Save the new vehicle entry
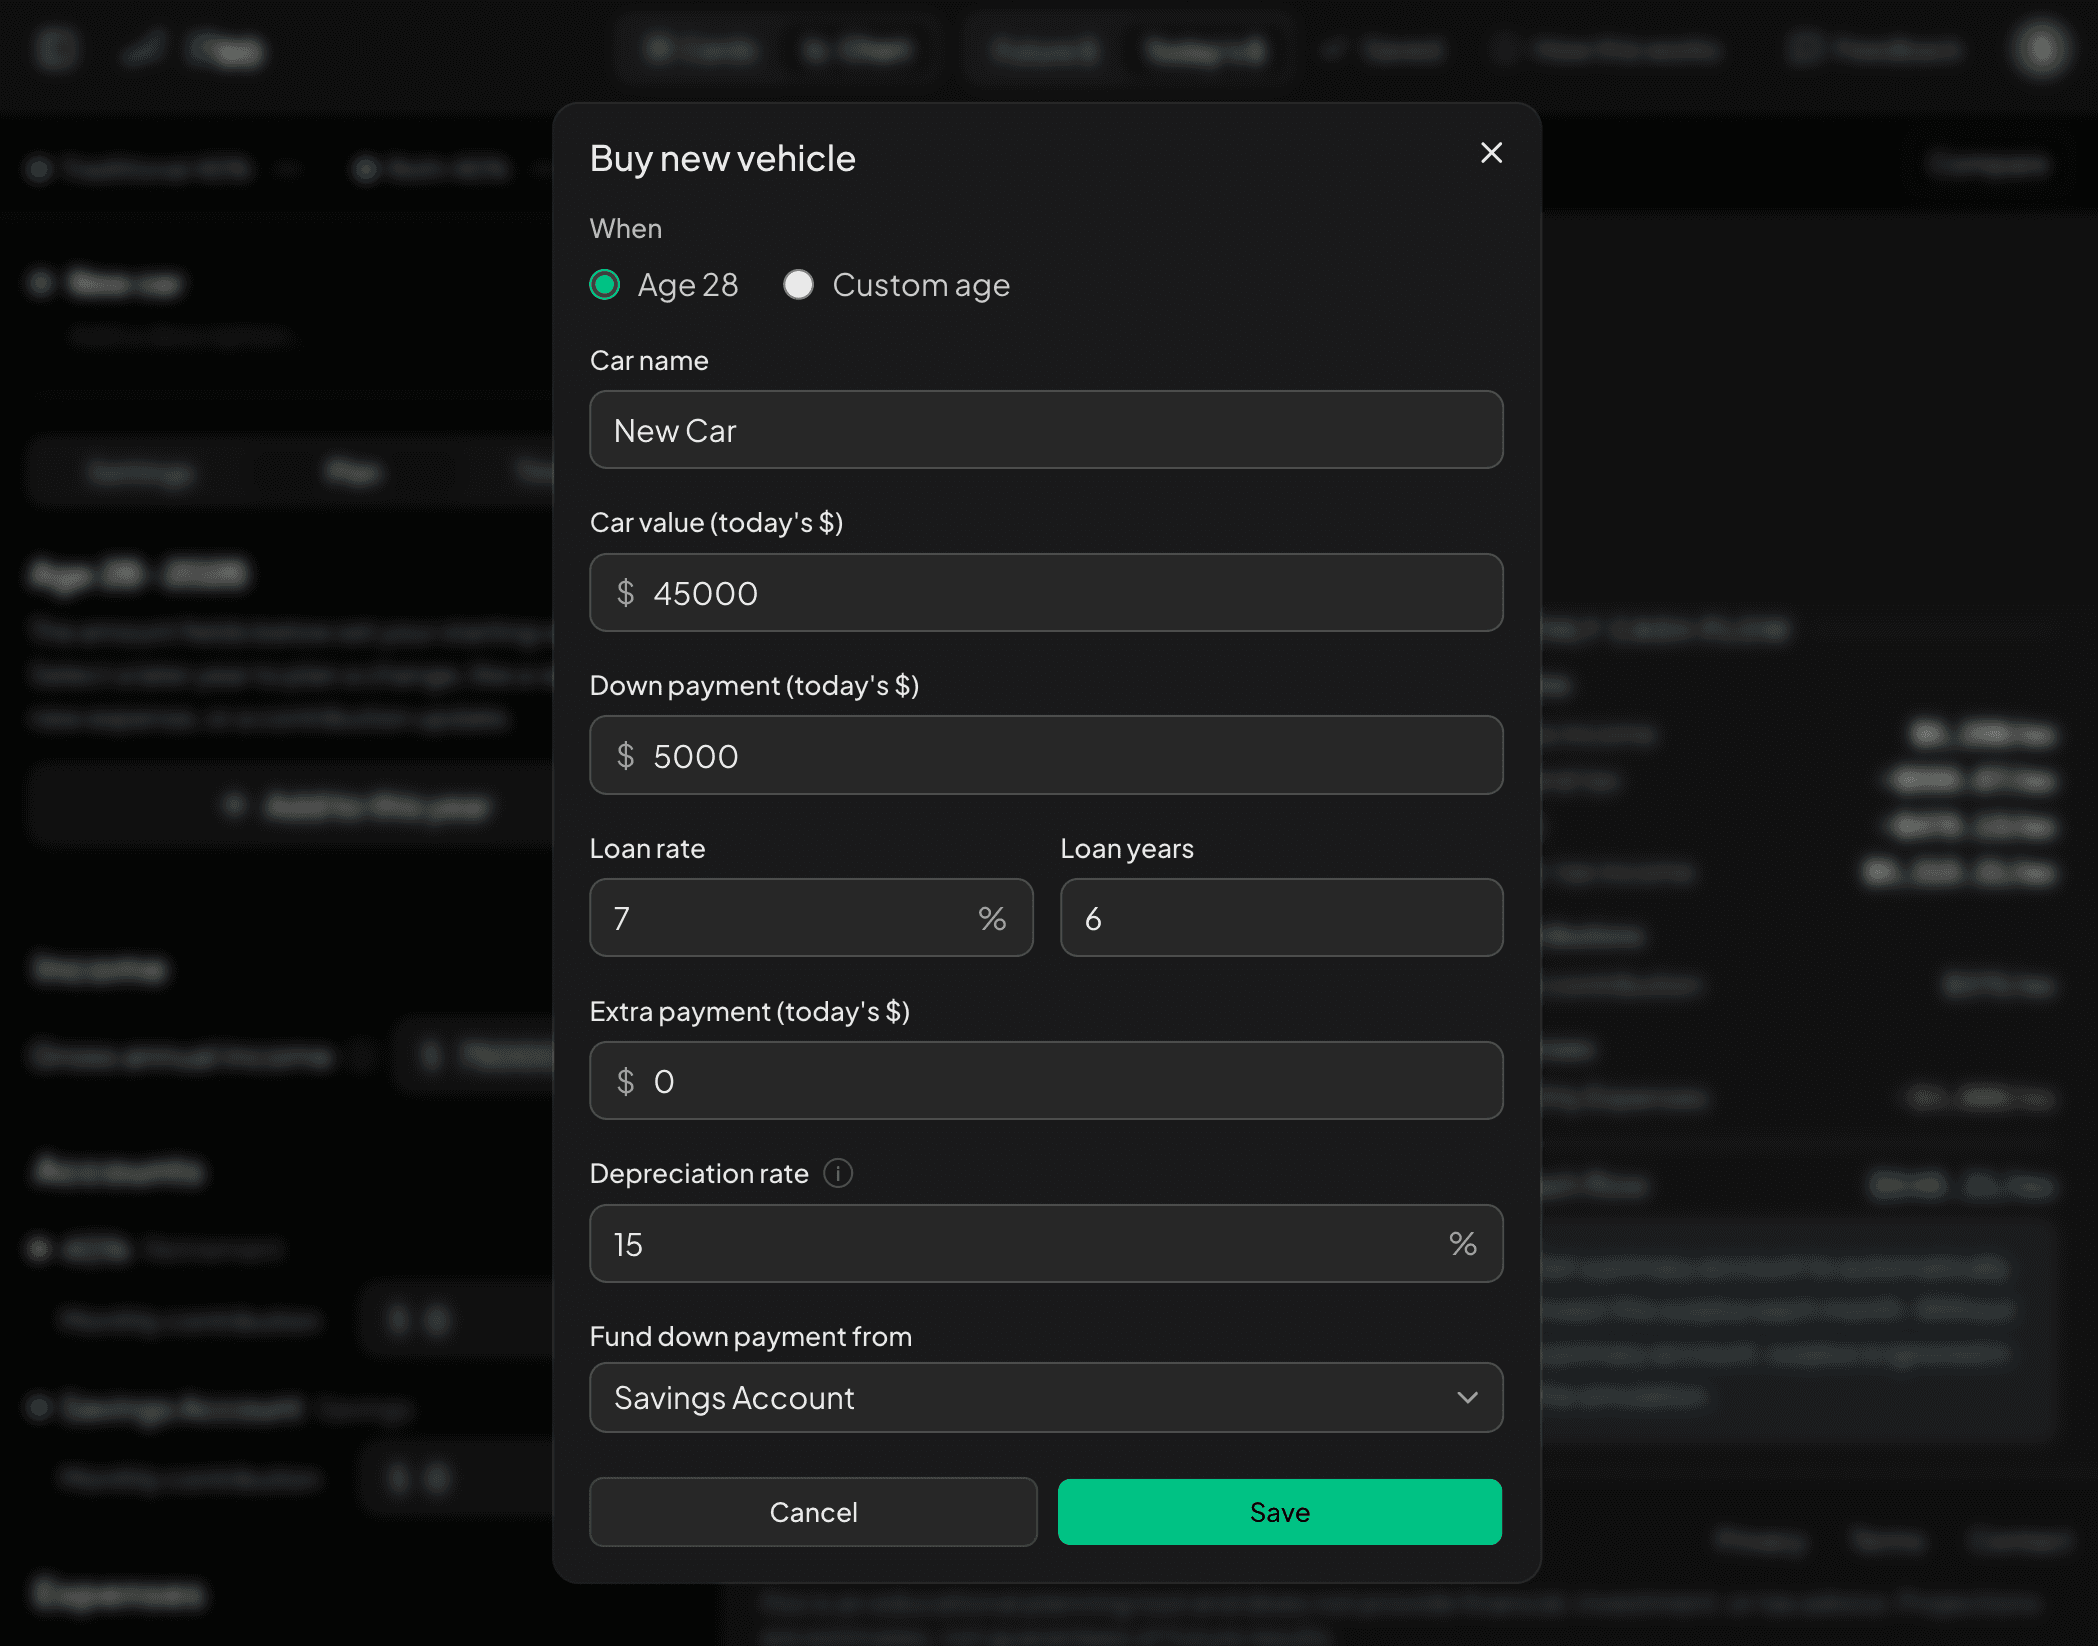 tap(1280, 1512)
